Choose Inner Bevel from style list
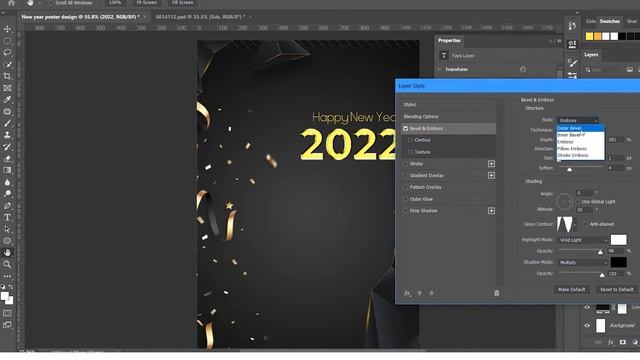Viewport: 640px width, 360px height. point(580,135)
